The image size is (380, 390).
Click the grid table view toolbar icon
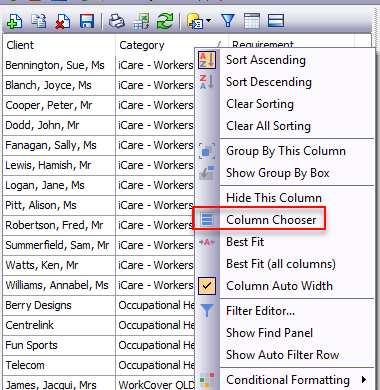(x=252, y=21)
